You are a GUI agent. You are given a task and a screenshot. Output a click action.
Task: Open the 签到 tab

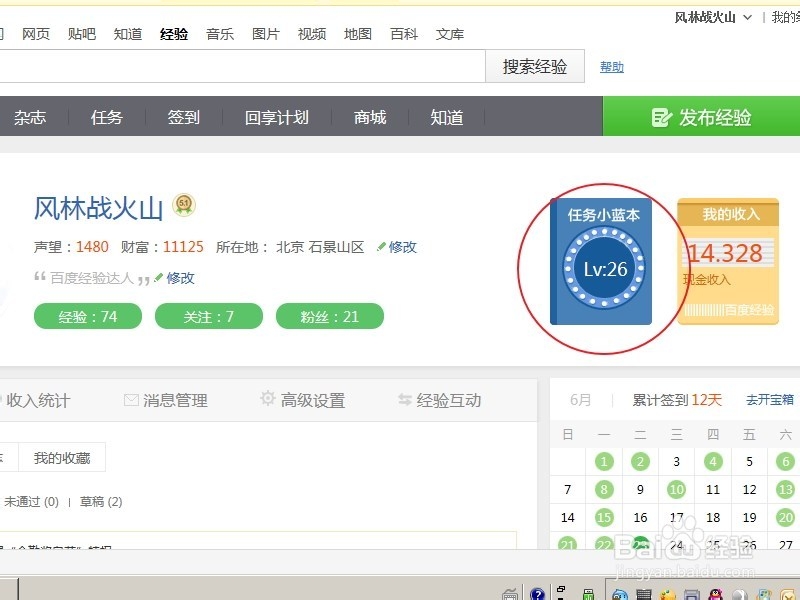181,116
